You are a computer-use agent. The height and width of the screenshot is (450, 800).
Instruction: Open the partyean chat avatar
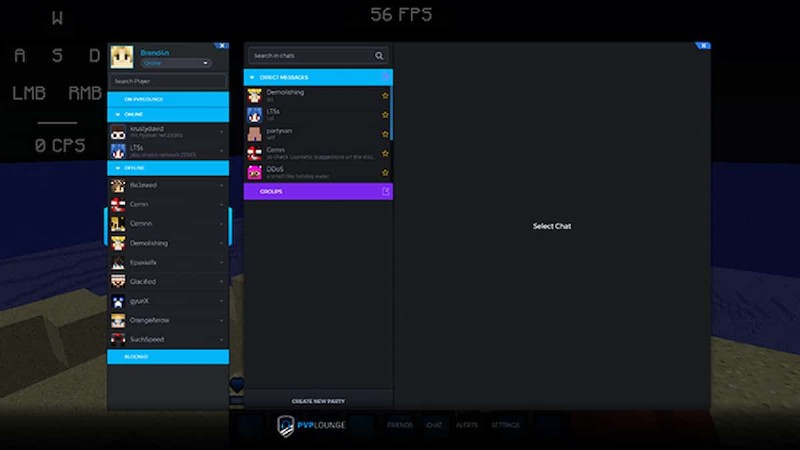[x=255, y=134]
